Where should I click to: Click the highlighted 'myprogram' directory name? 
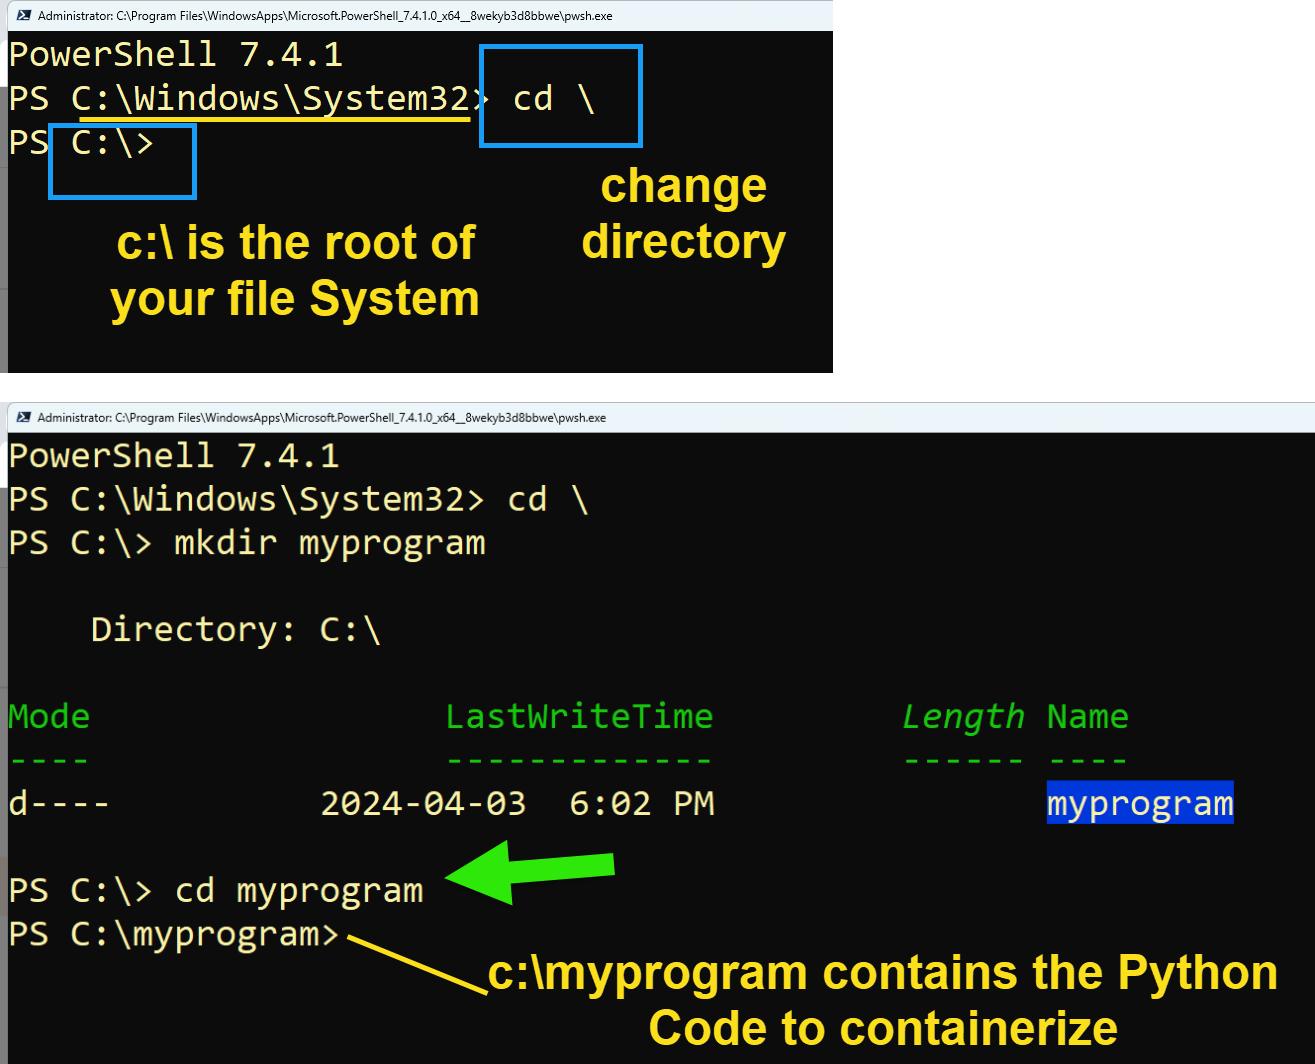[1140, 803]
